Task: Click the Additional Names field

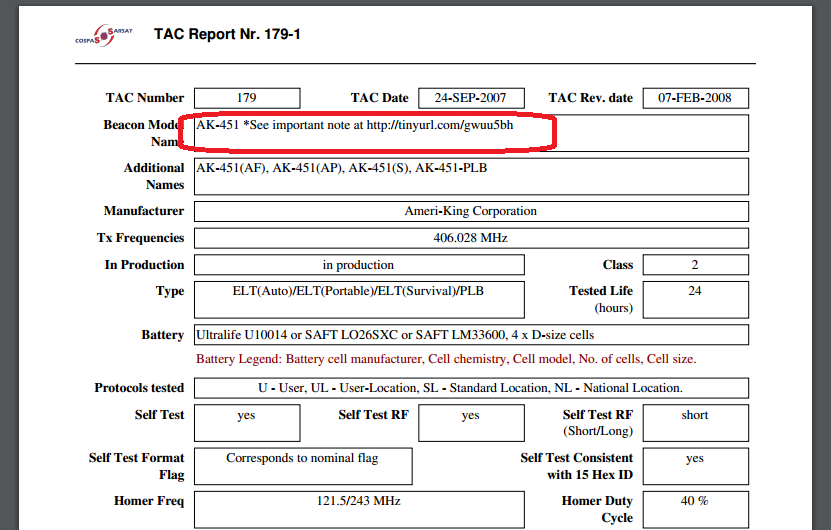Action: 470,177
